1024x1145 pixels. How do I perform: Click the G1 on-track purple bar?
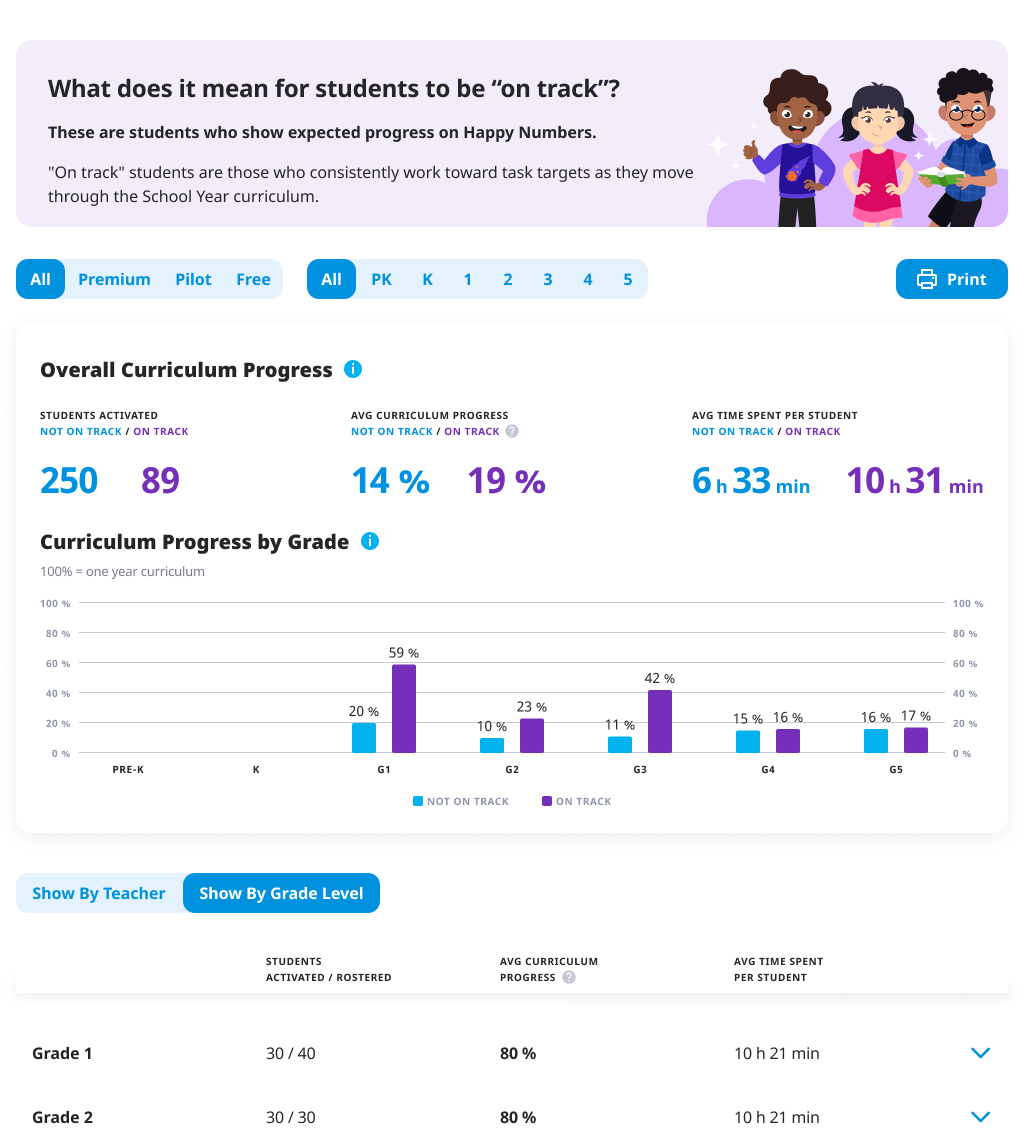coord(404,708)
